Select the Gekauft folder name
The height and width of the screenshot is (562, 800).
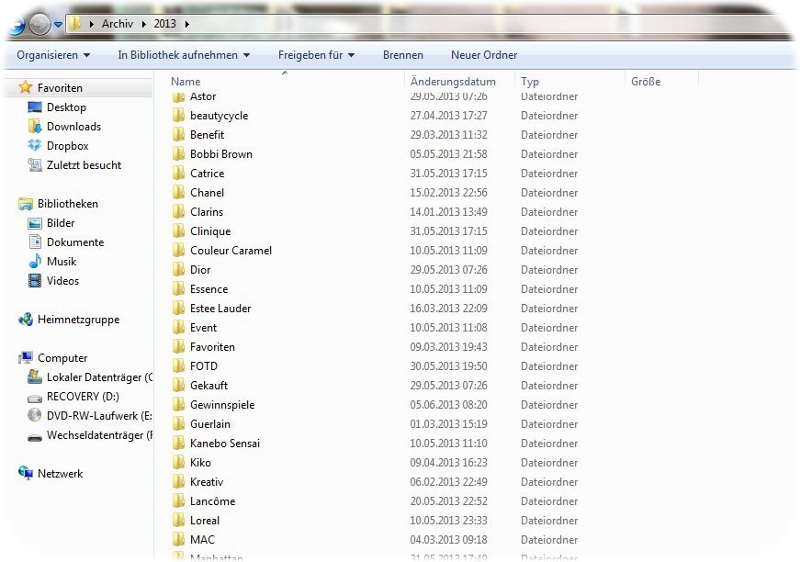click(x=209, y=386)
